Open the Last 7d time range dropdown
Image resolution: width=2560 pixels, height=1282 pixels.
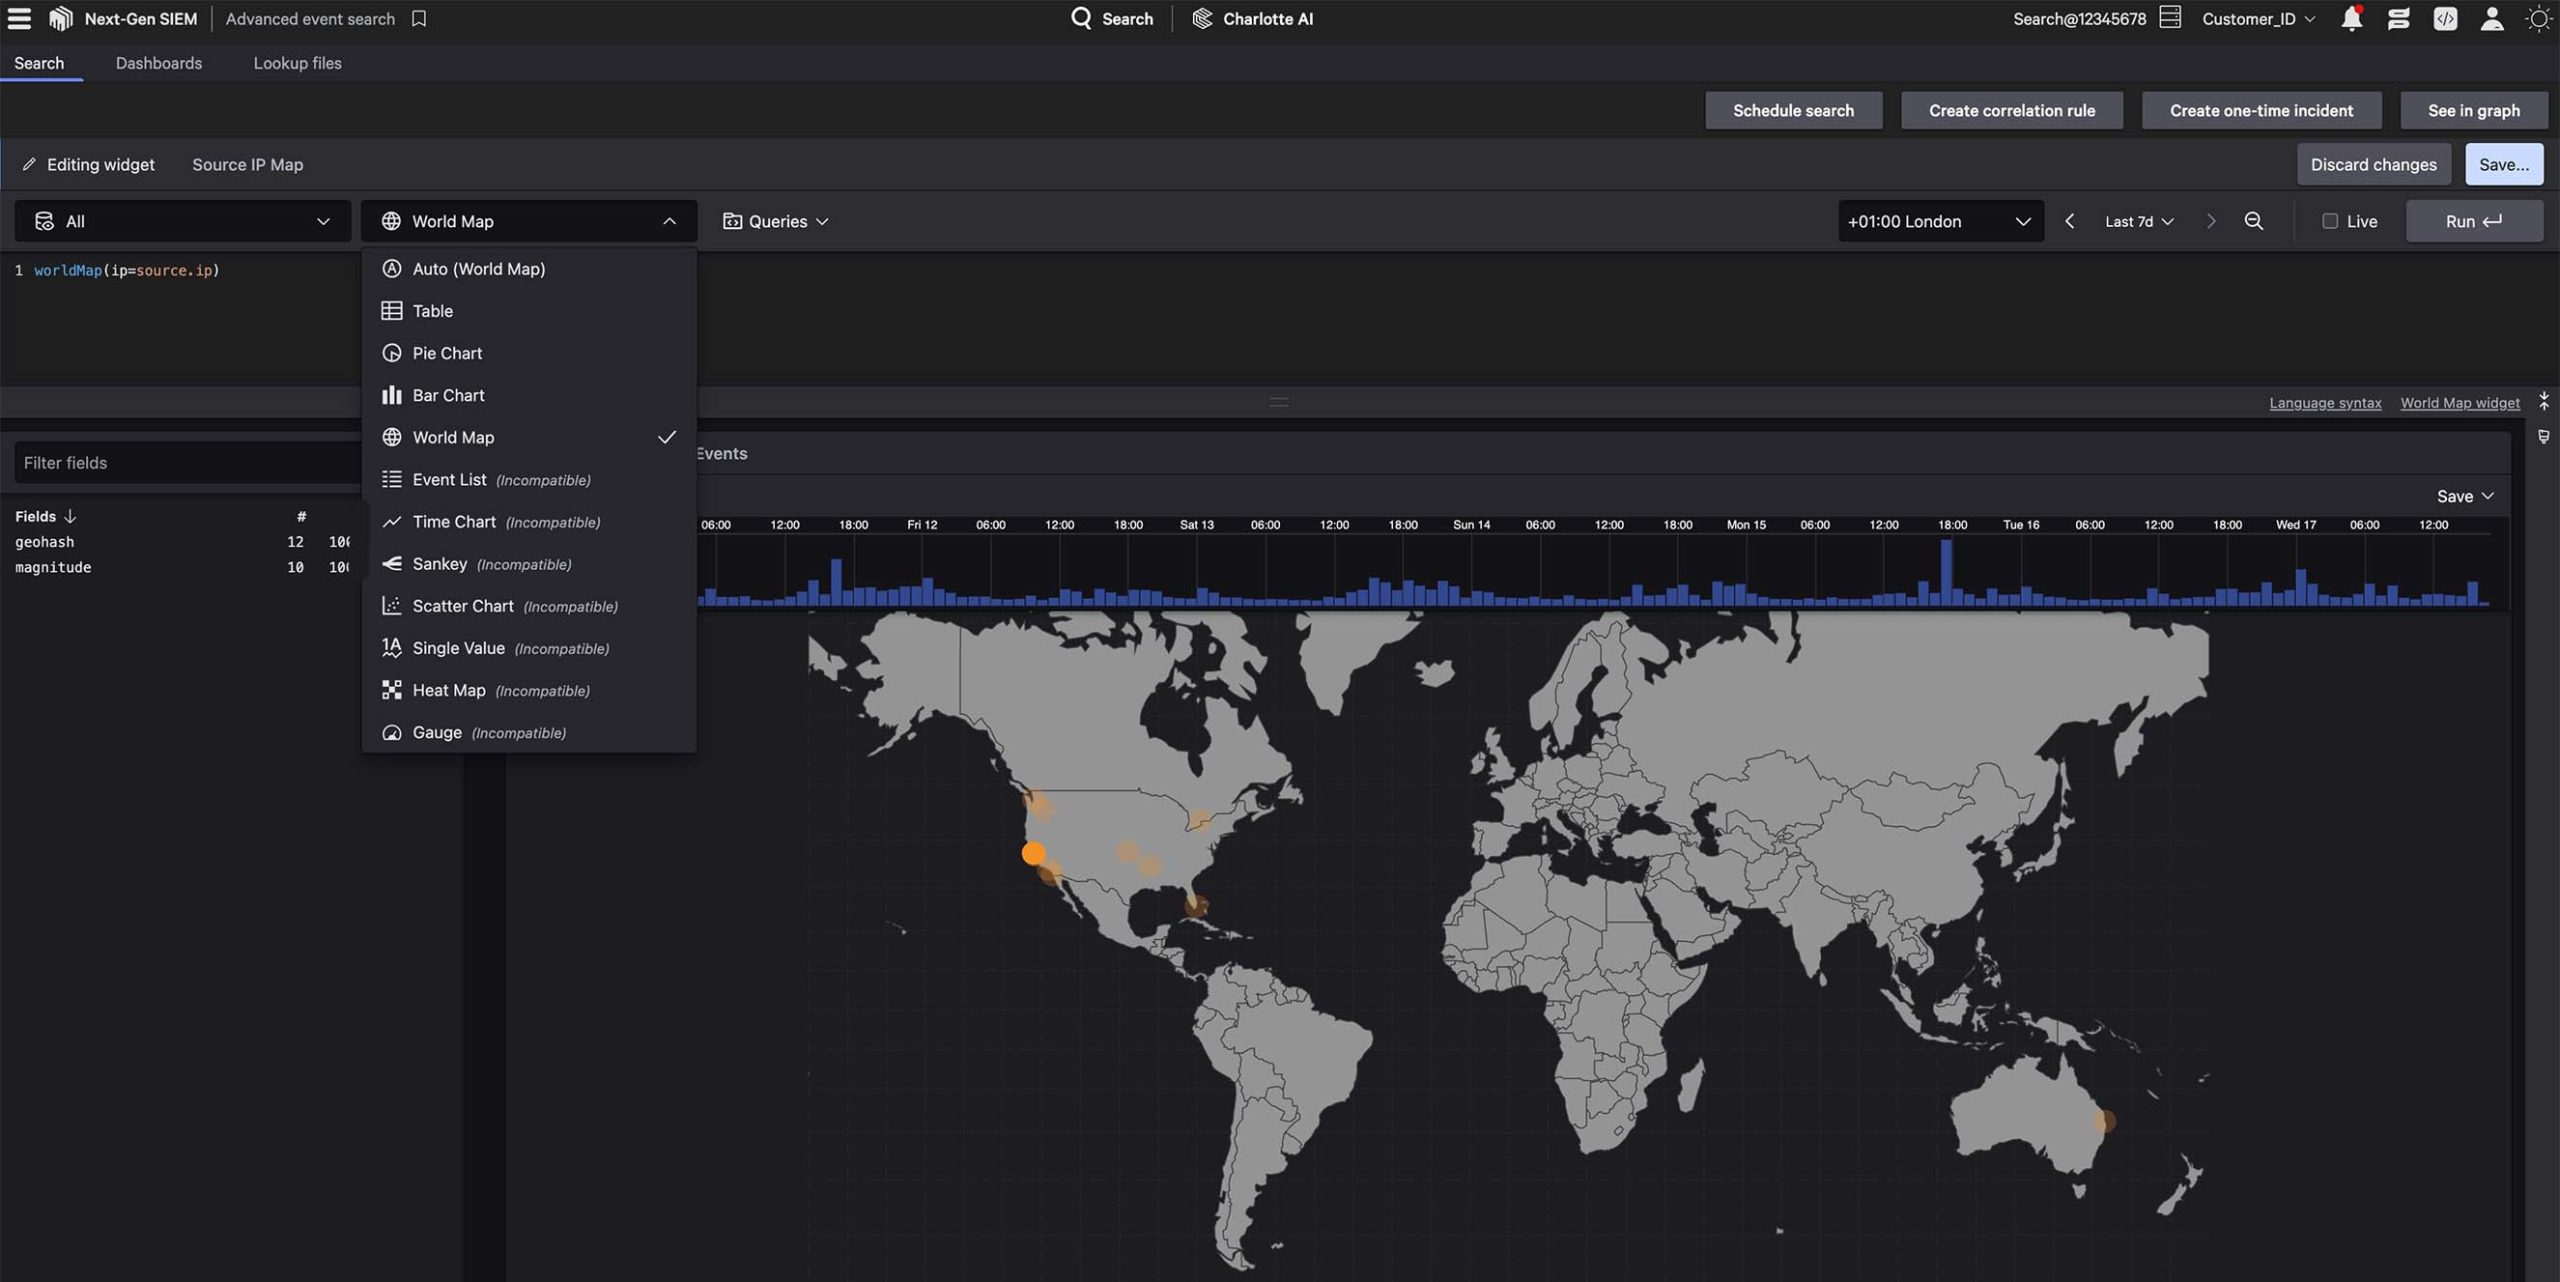point(2138,221)
